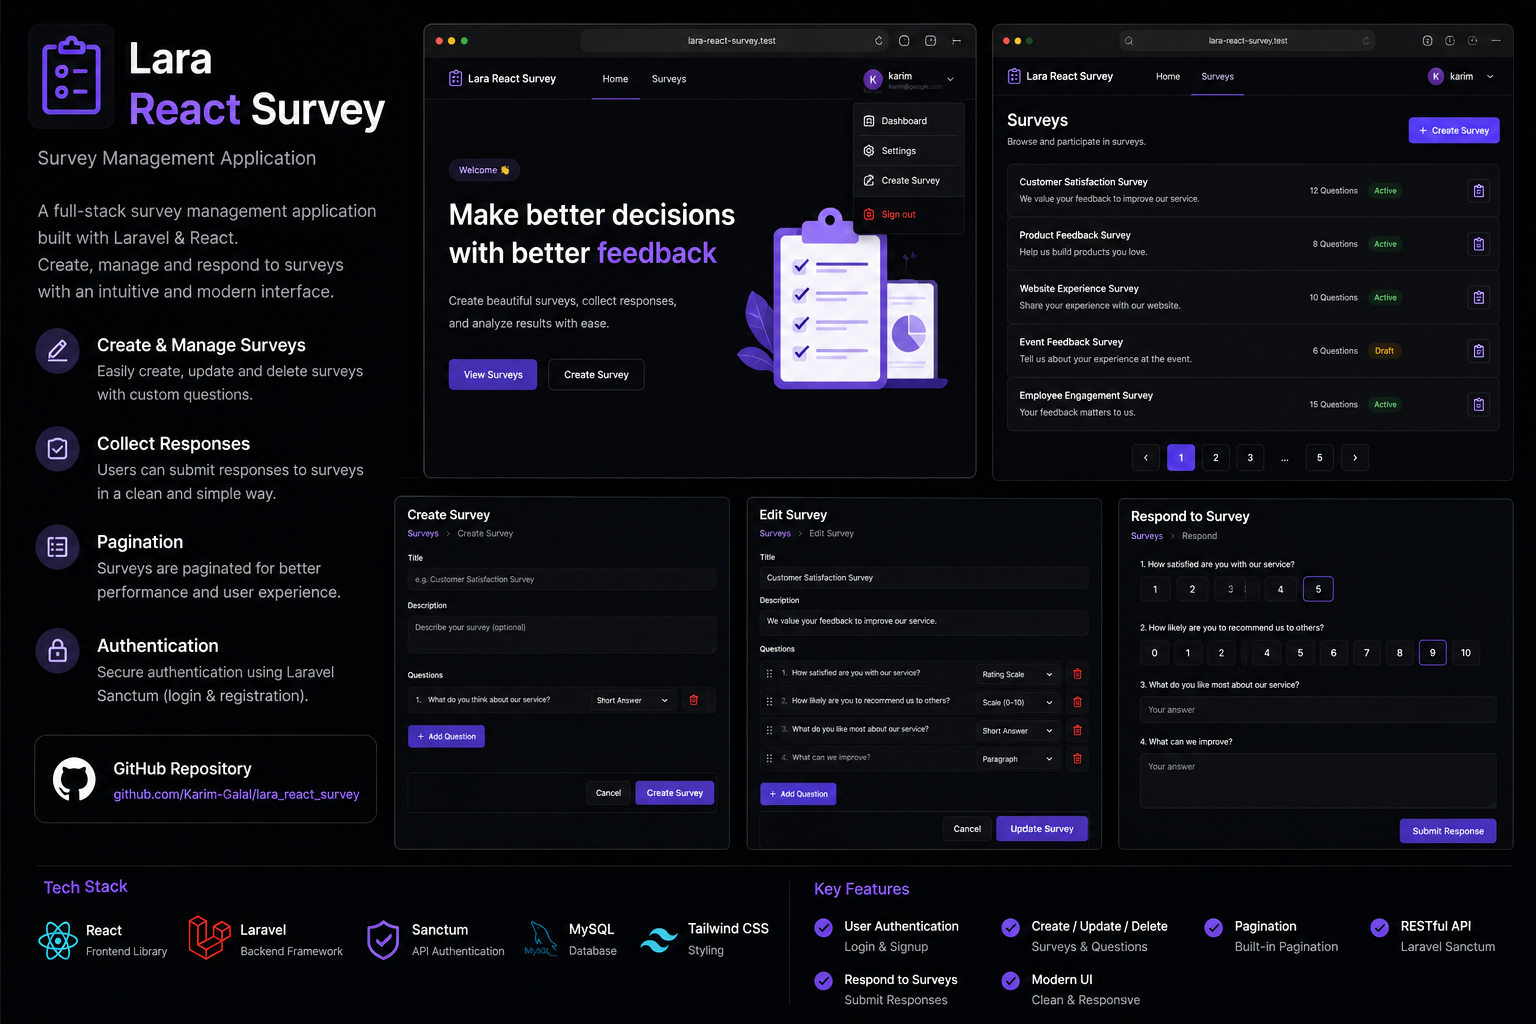Select rating 2 for the satisfaction question
This screenshot has width=1536, height=1024.
(1192, 589)
